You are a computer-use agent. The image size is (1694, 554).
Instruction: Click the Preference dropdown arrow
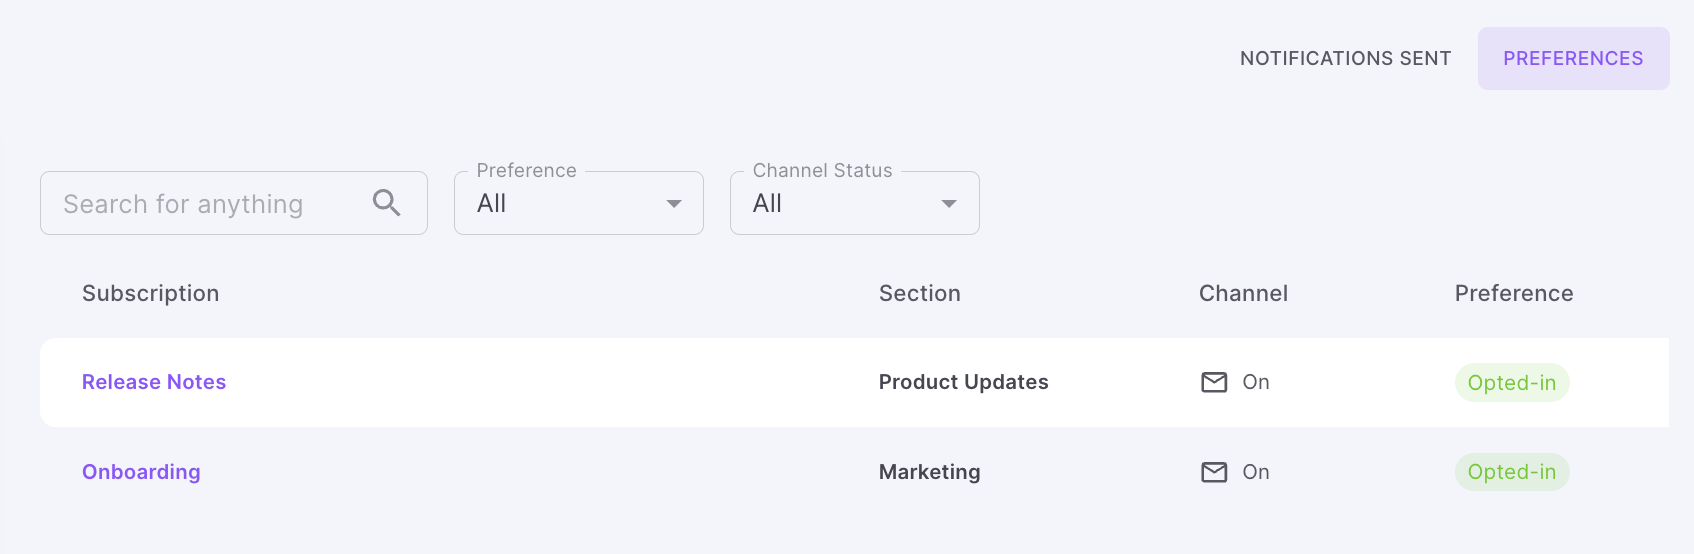coord(674,204)
